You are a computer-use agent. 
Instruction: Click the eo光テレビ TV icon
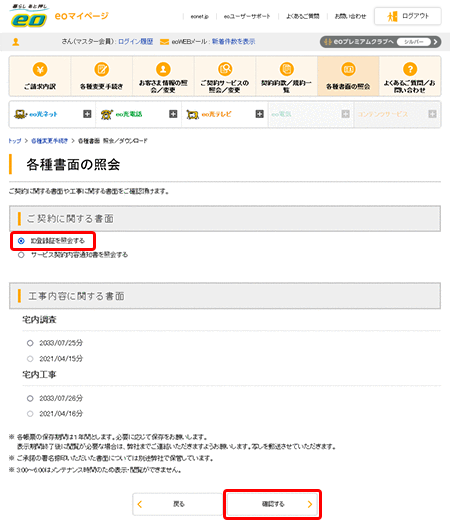(193, 115)
